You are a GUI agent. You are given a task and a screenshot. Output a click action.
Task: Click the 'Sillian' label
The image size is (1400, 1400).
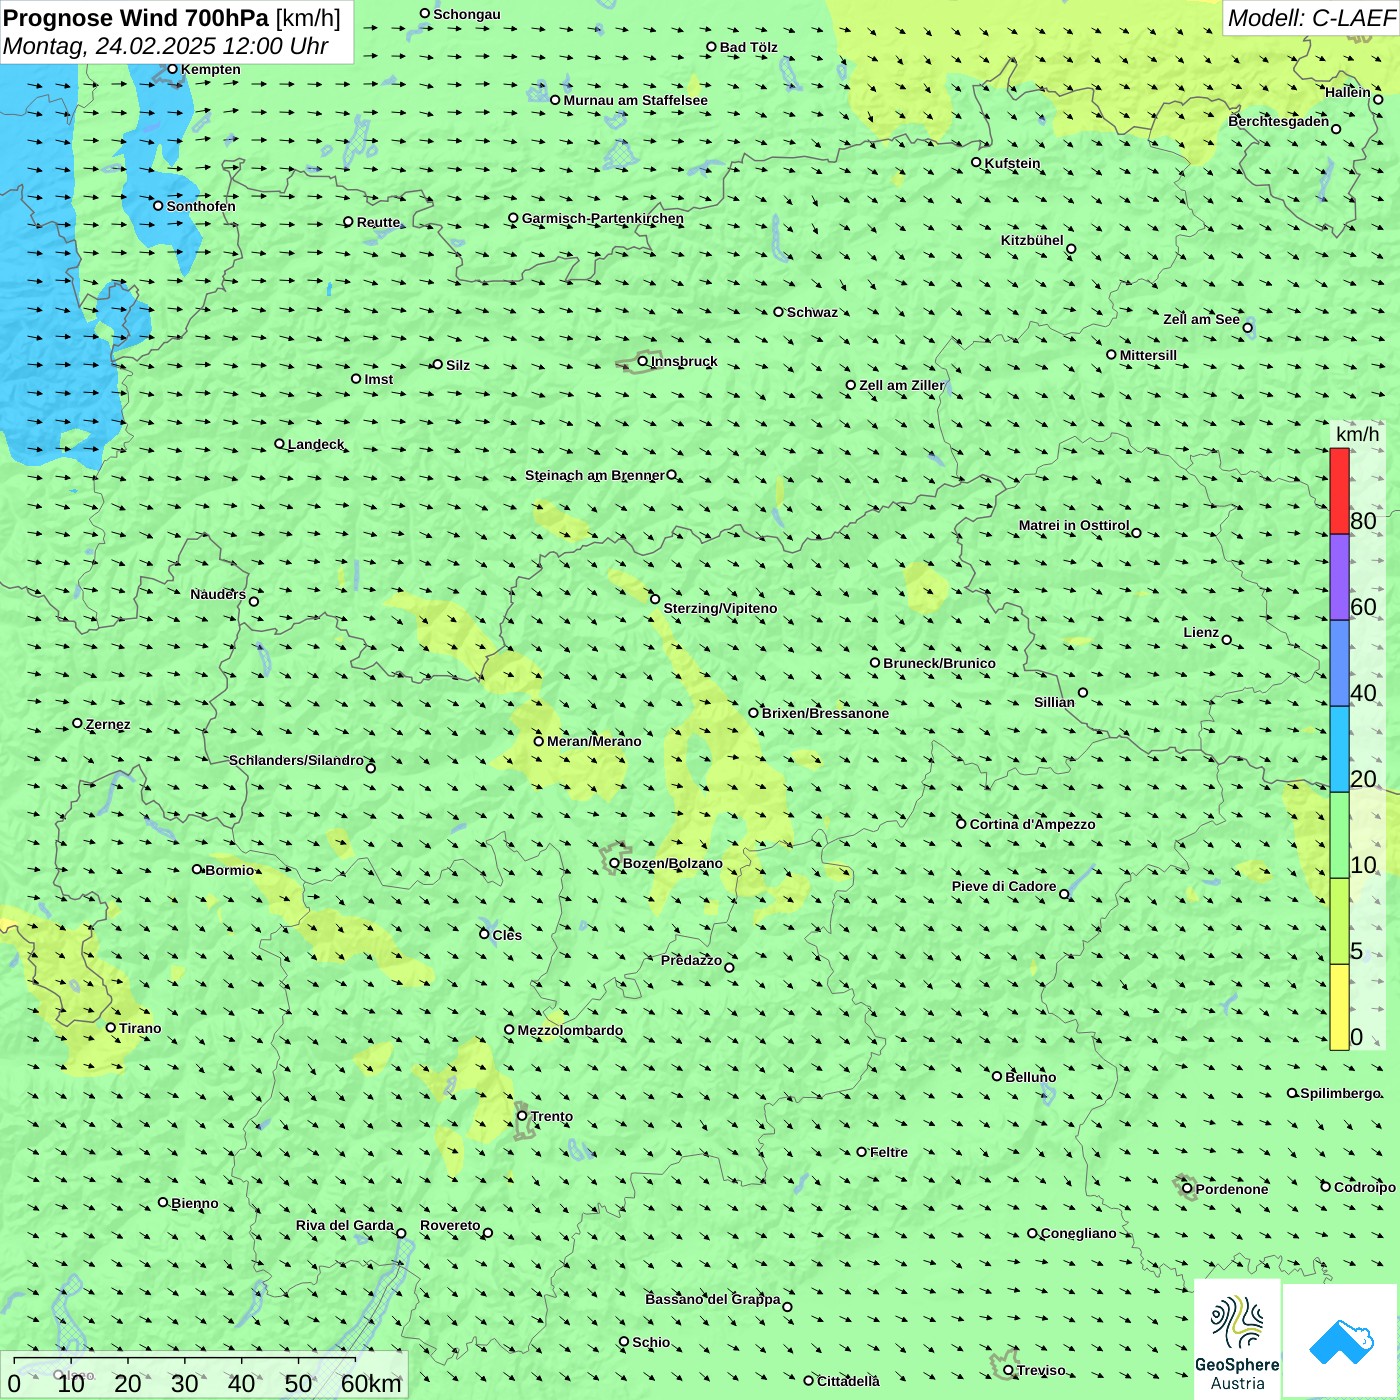coord(1054,702)
